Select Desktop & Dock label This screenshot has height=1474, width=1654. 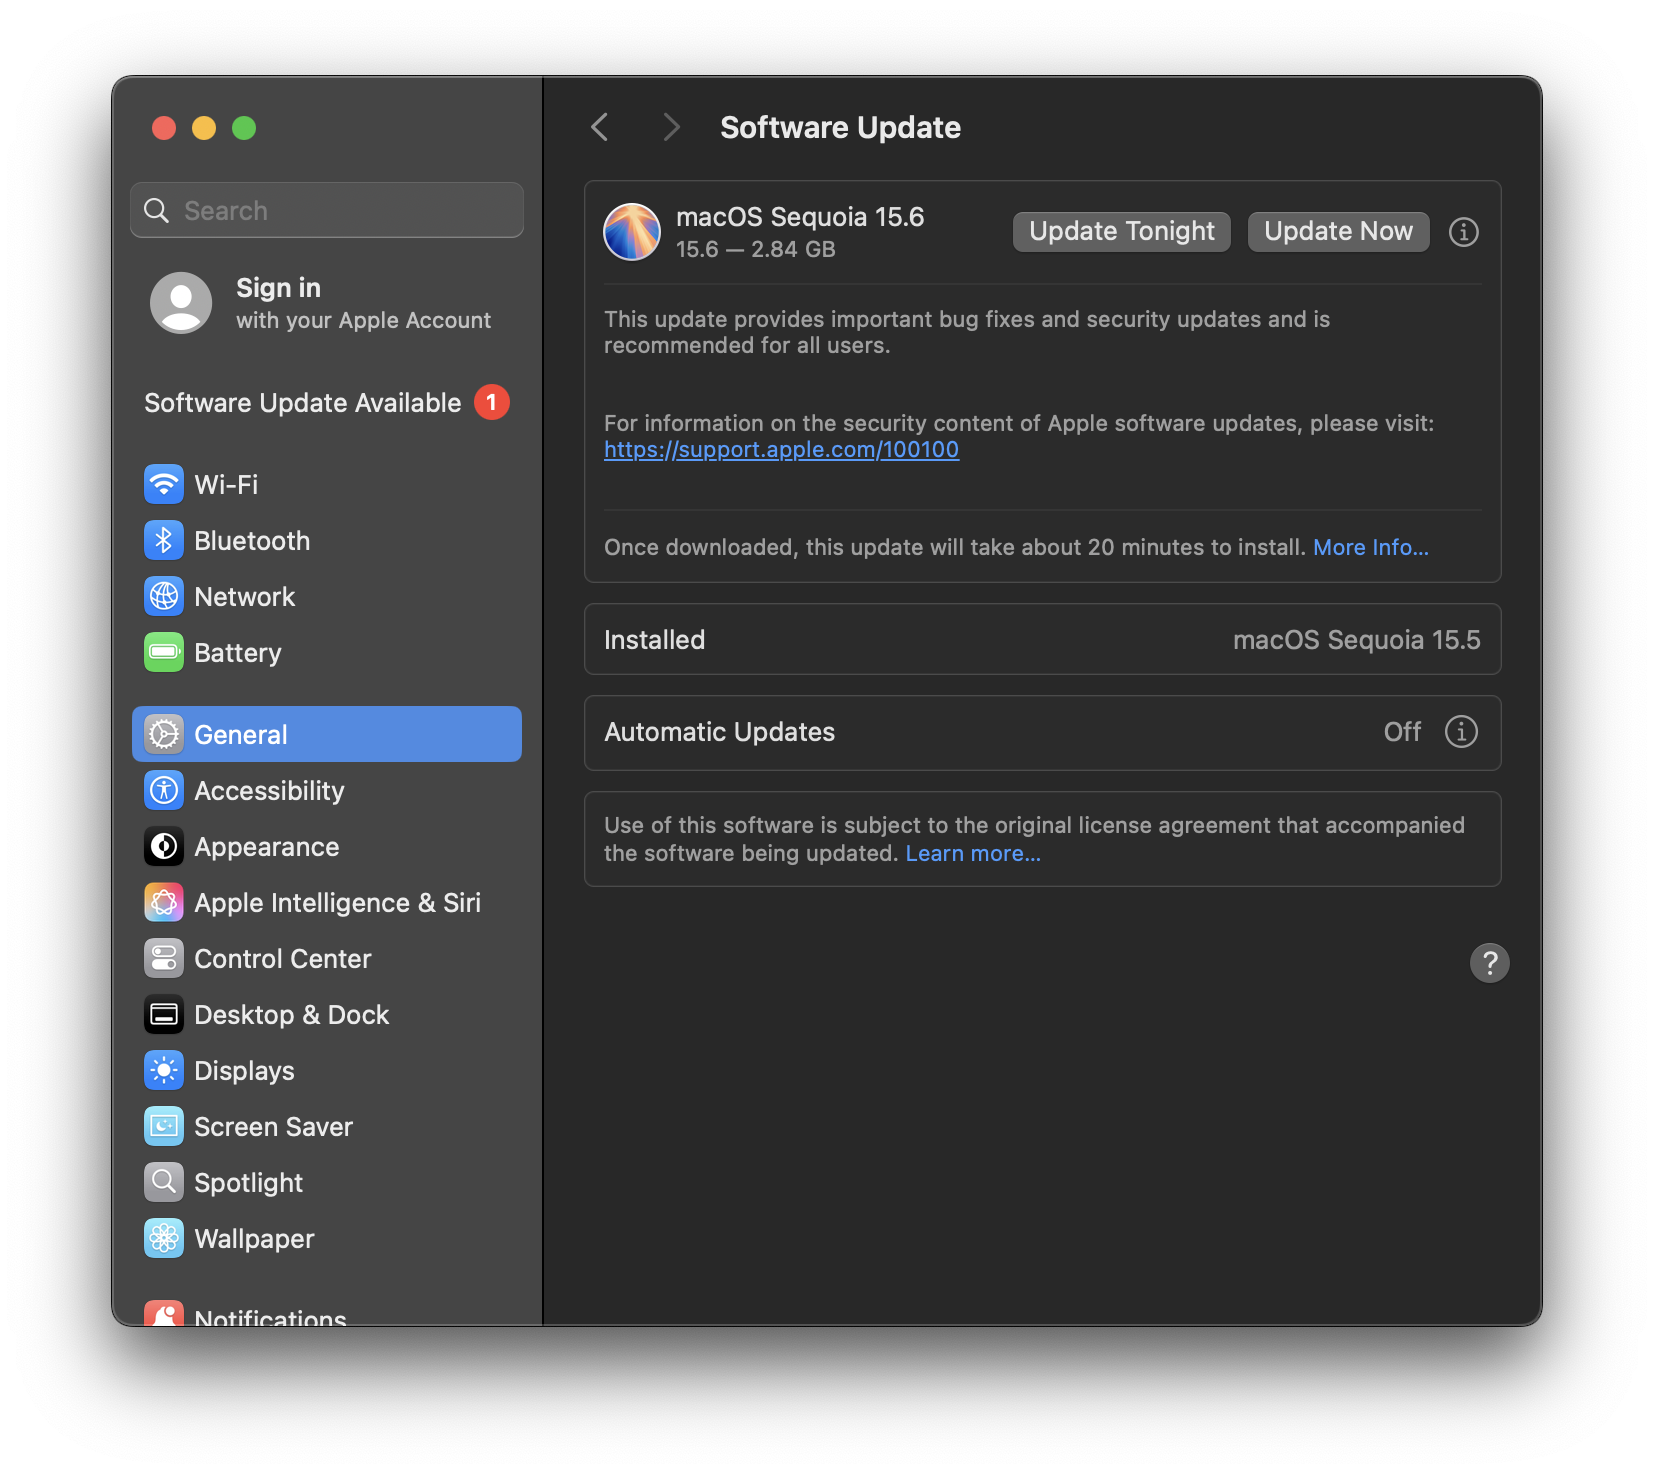tap(292, 1015)
